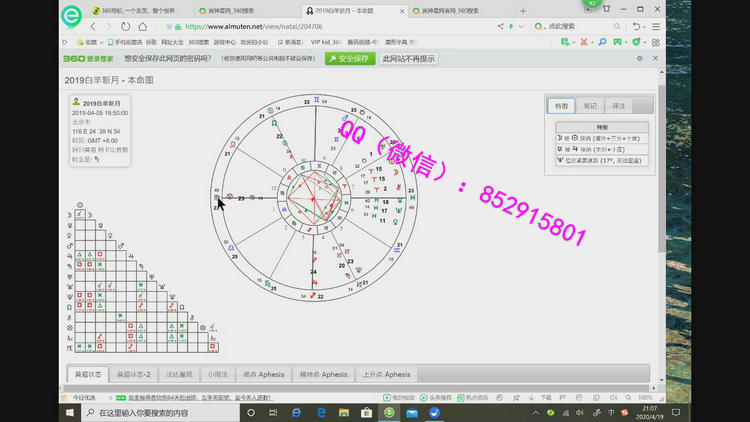Open the 小限法 tab
The width and height of the screenshot is (750, 422).
coord(217,374)
